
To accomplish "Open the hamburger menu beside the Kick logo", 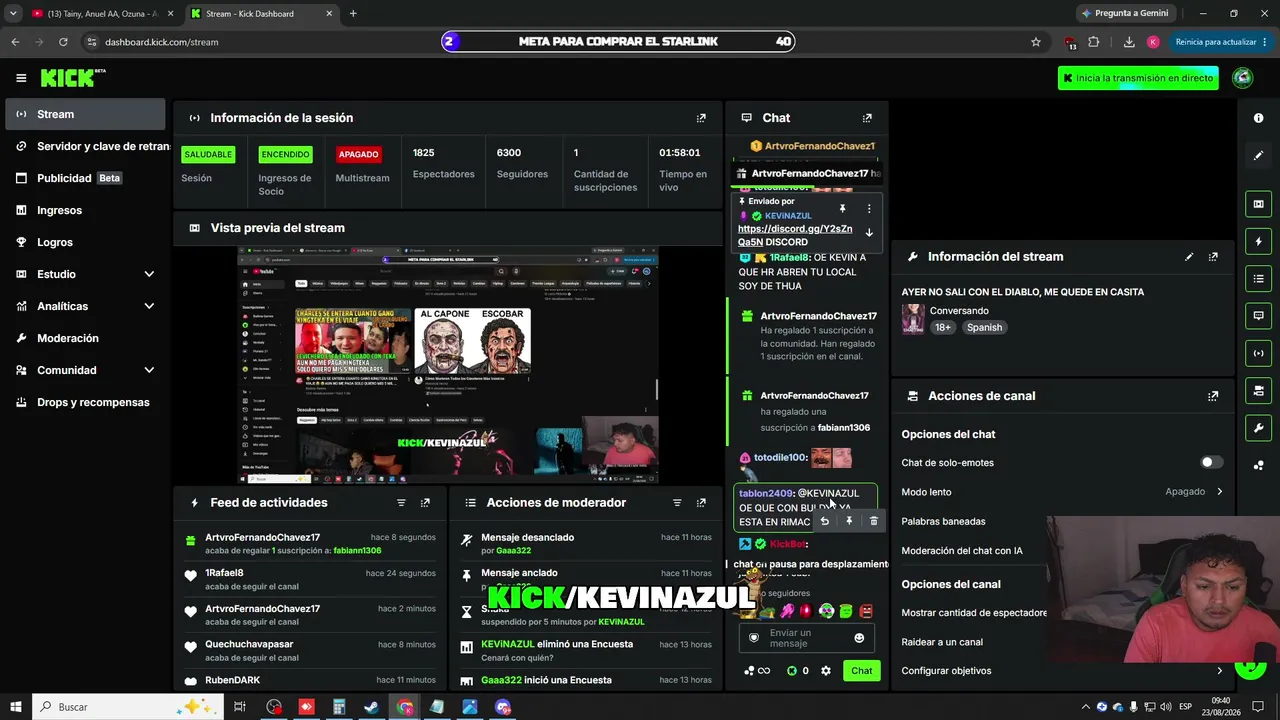I will pyautogui.click(x=21, y=78).
